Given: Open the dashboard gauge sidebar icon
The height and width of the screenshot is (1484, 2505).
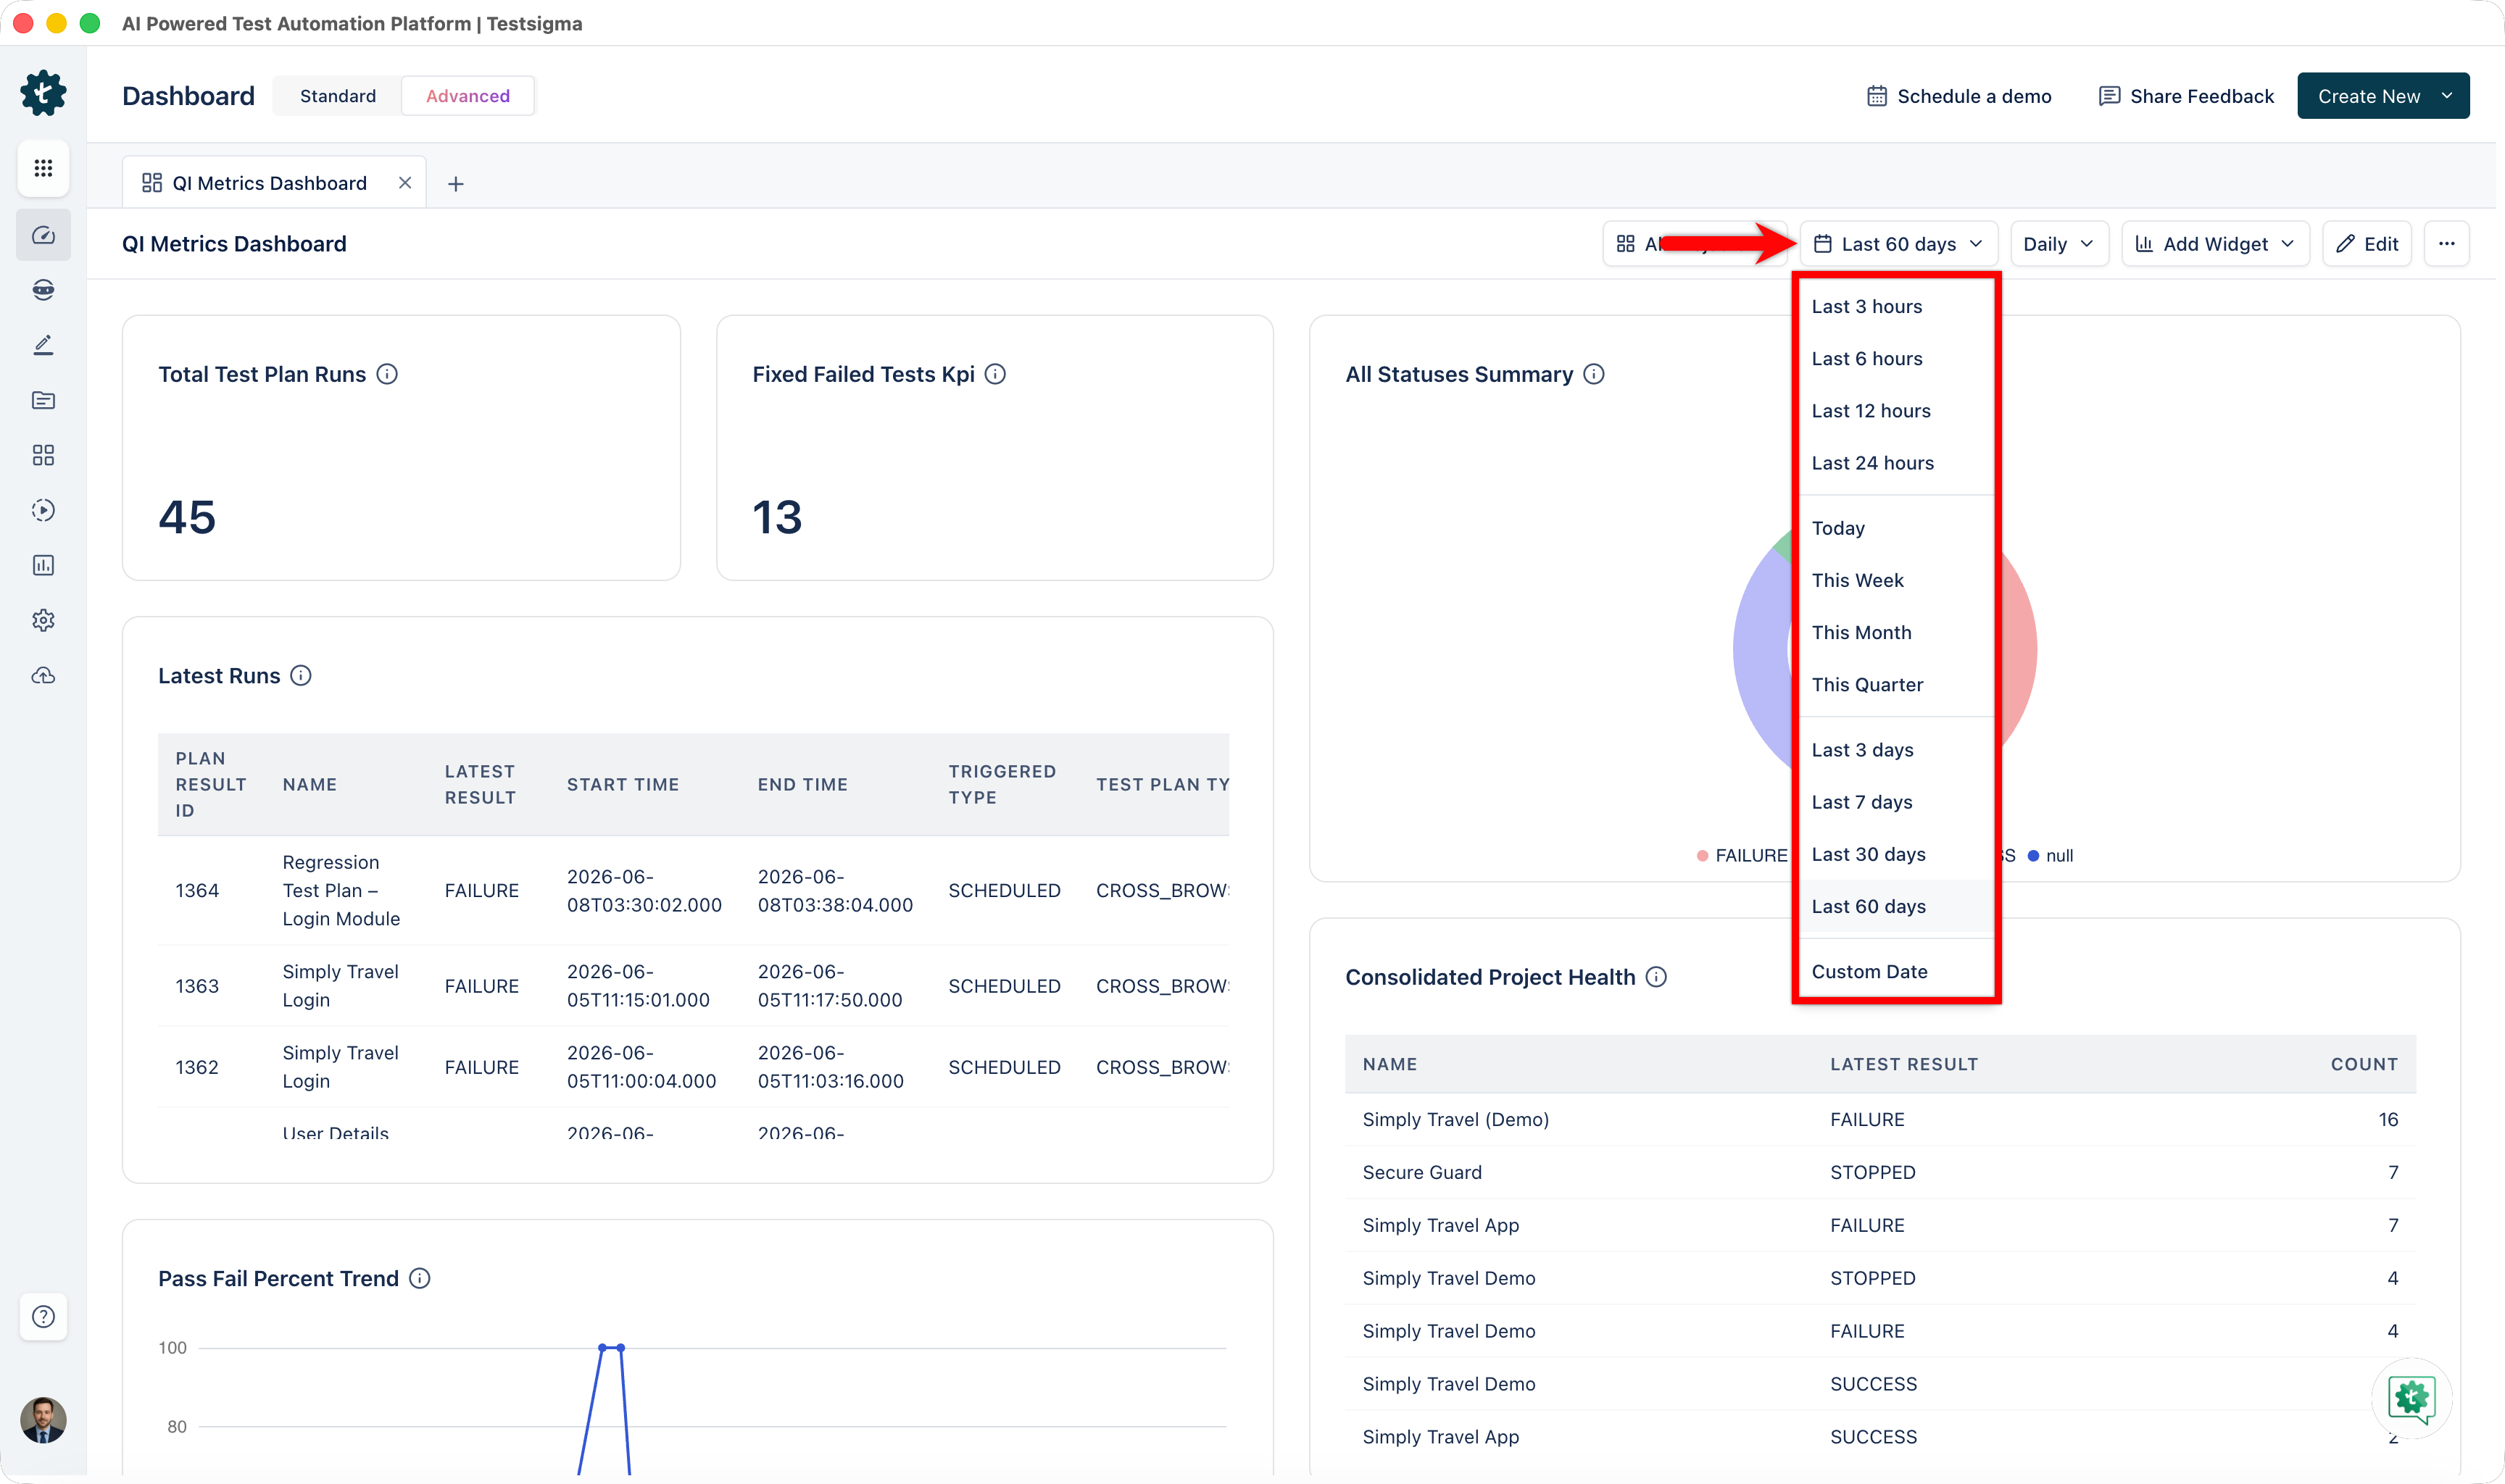Looking at the screenshot, I should click(x=43, y=235).
